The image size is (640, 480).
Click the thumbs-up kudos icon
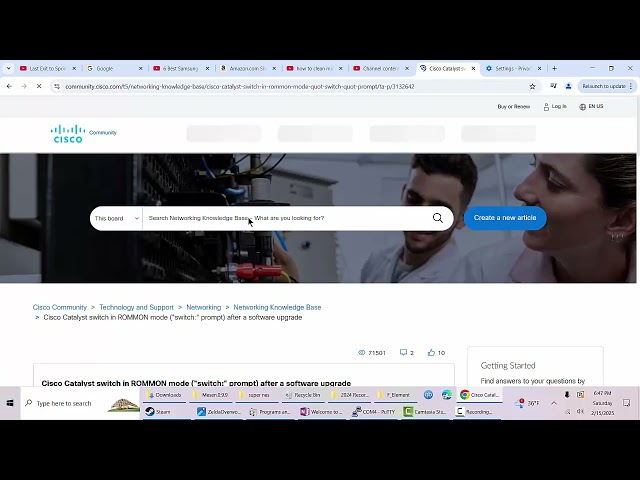coord(431,352)
